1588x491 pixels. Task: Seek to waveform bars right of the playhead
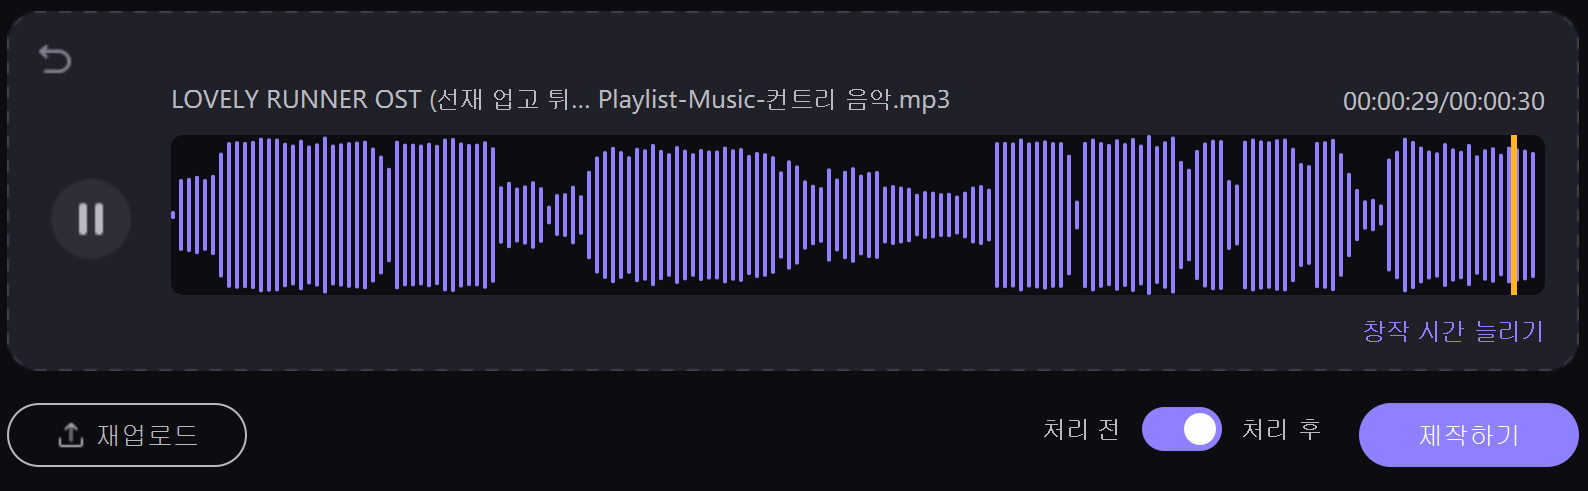[x=1529, y=215]
